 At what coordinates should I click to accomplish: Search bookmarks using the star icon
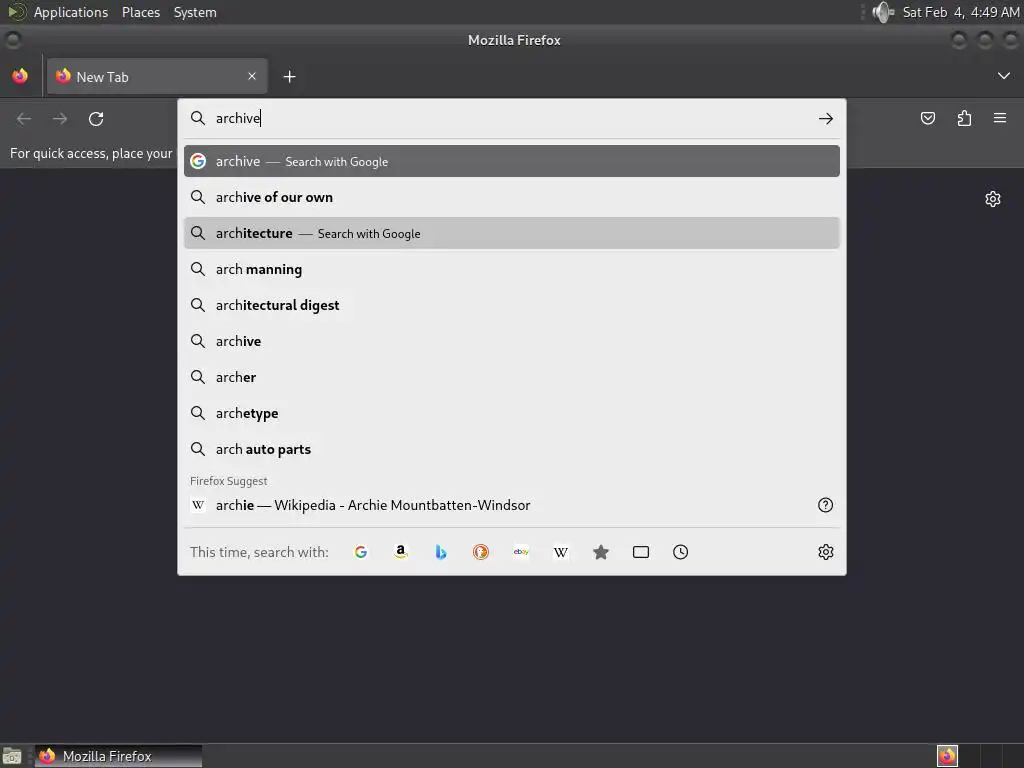click(601, 552)
